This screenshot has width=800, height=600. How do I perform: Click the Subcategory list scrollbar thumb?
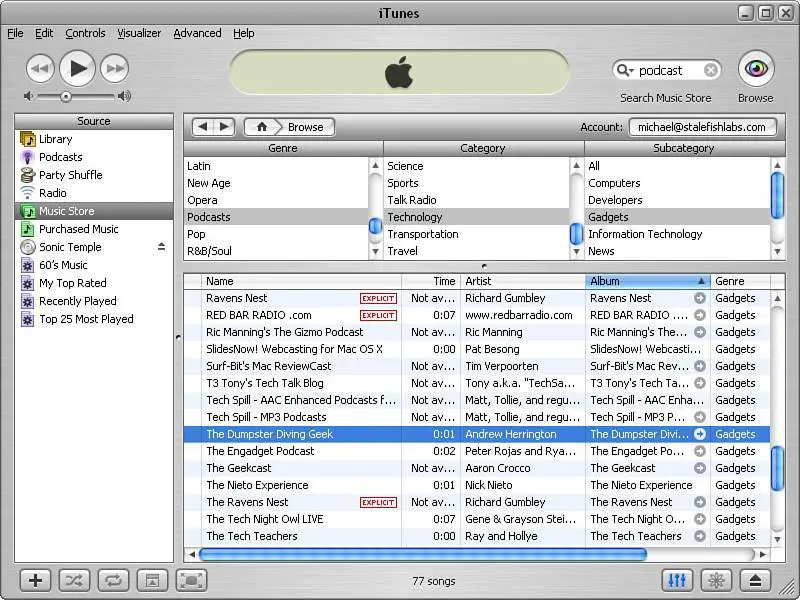(x=777, y=195)
